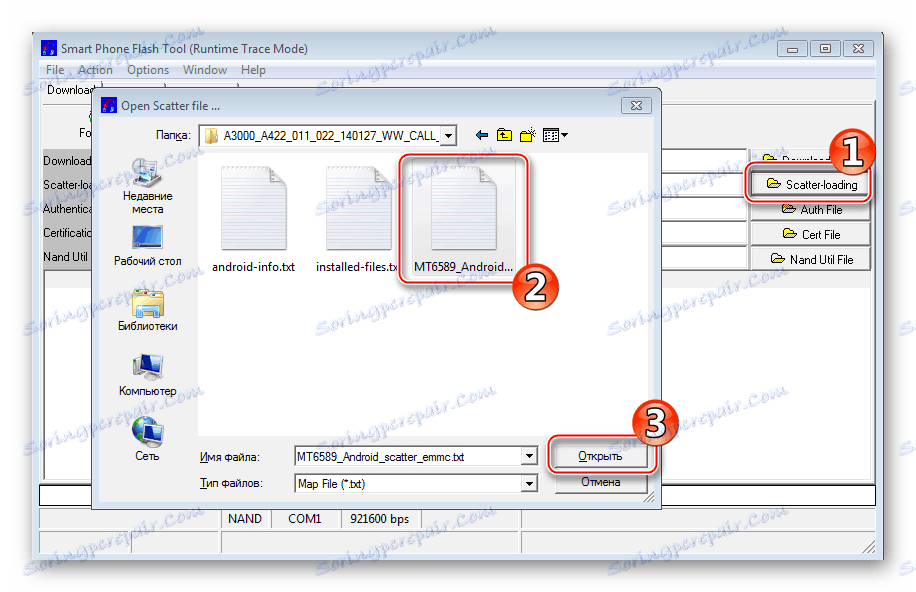Go to Desktop shortcut (Рабочий стол)
This screenshot has height=592, width=916.
click(147, 246)
